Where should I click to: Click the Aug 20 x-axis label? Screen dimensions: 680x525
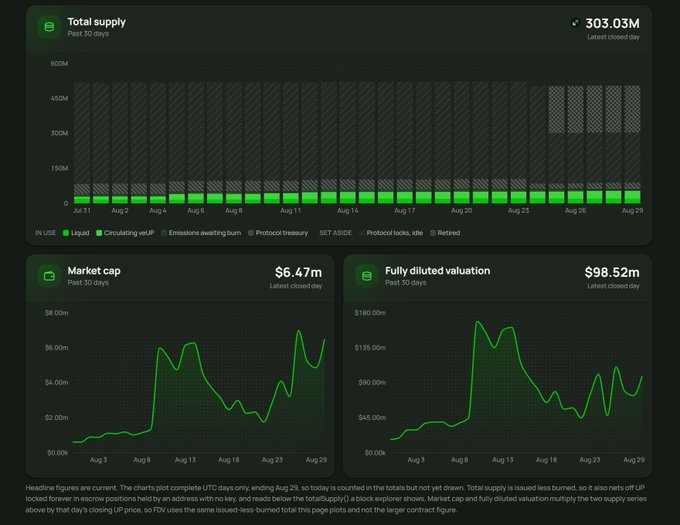(461, 210)
